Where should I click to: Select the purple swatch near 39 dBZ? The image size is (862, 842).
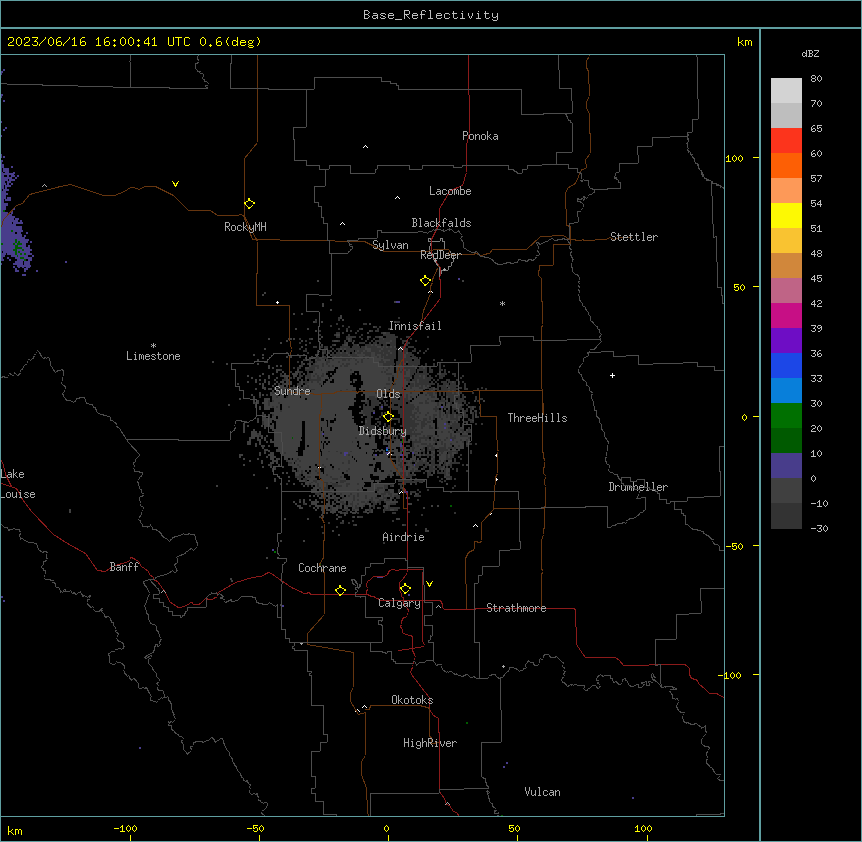pyautogui.click(x=786, y=340)
